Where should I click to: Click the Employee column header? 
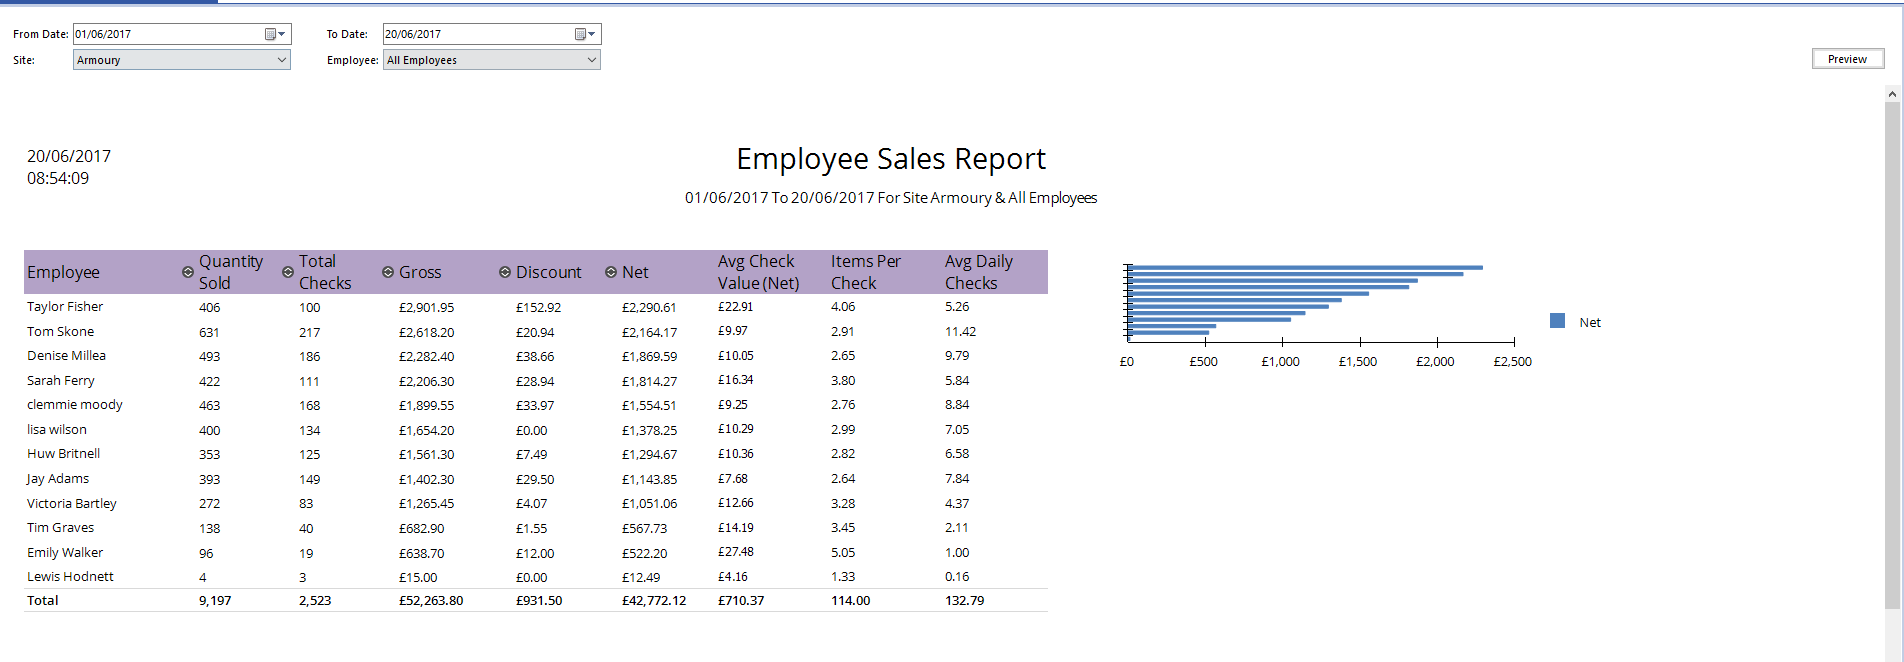tap(63, 272)
